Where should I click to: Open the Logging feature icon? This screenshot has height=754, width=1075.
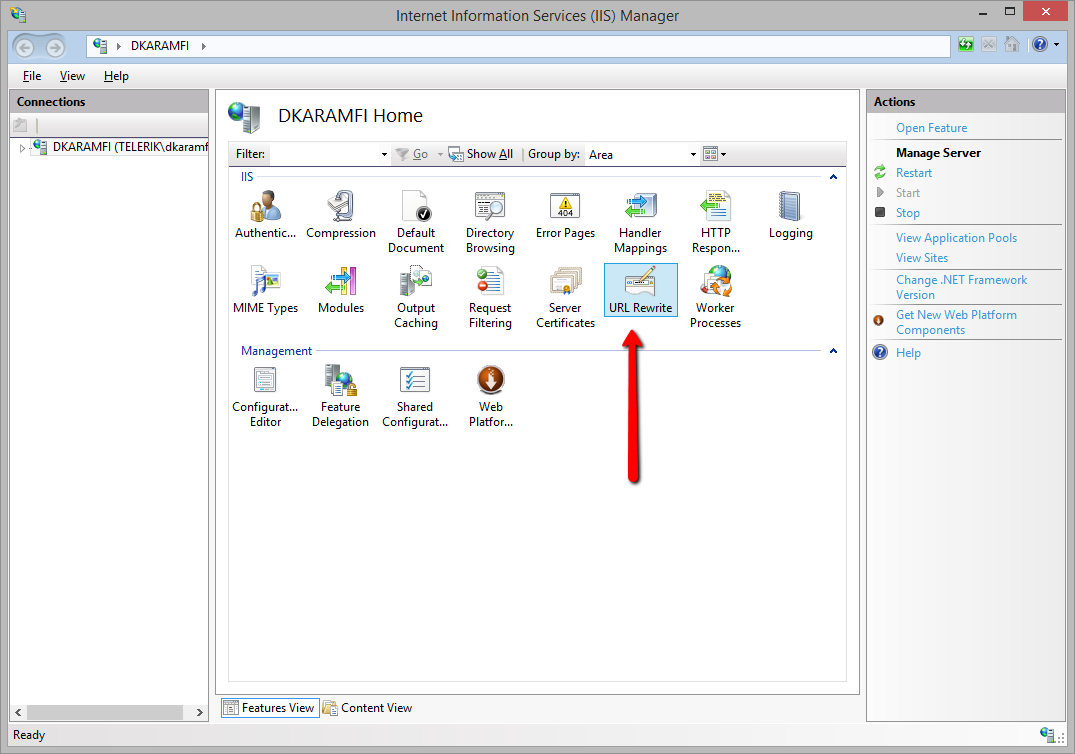[790, 215]
